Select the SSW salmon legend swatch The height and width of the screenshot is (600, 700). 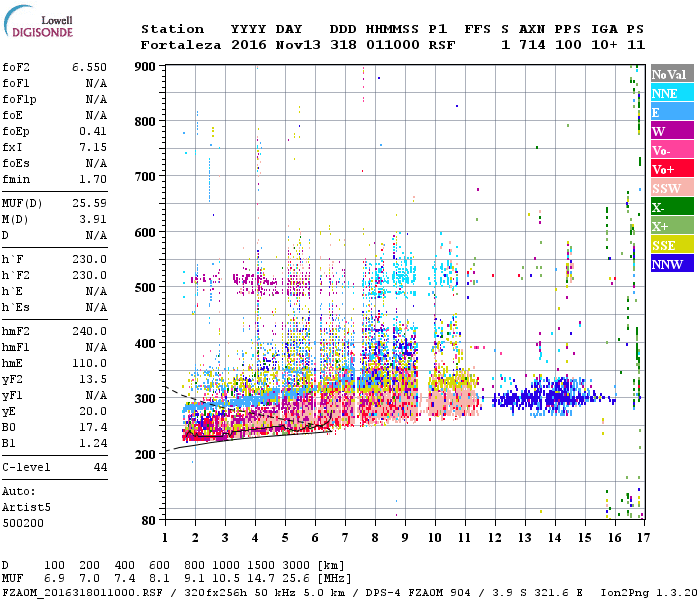[672, 188]
